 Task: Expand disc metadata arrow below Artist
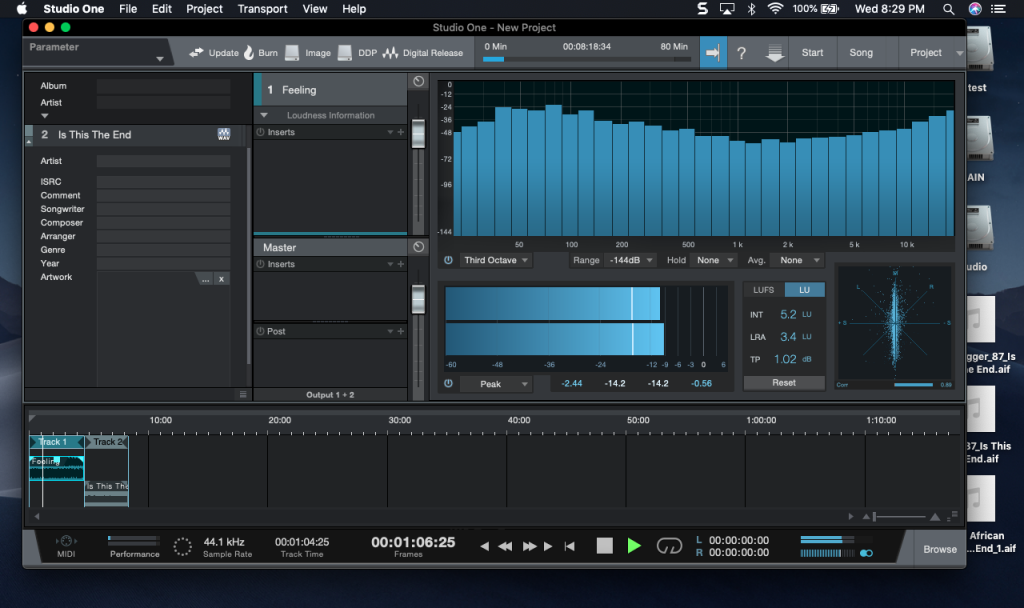tap(44, 116)
